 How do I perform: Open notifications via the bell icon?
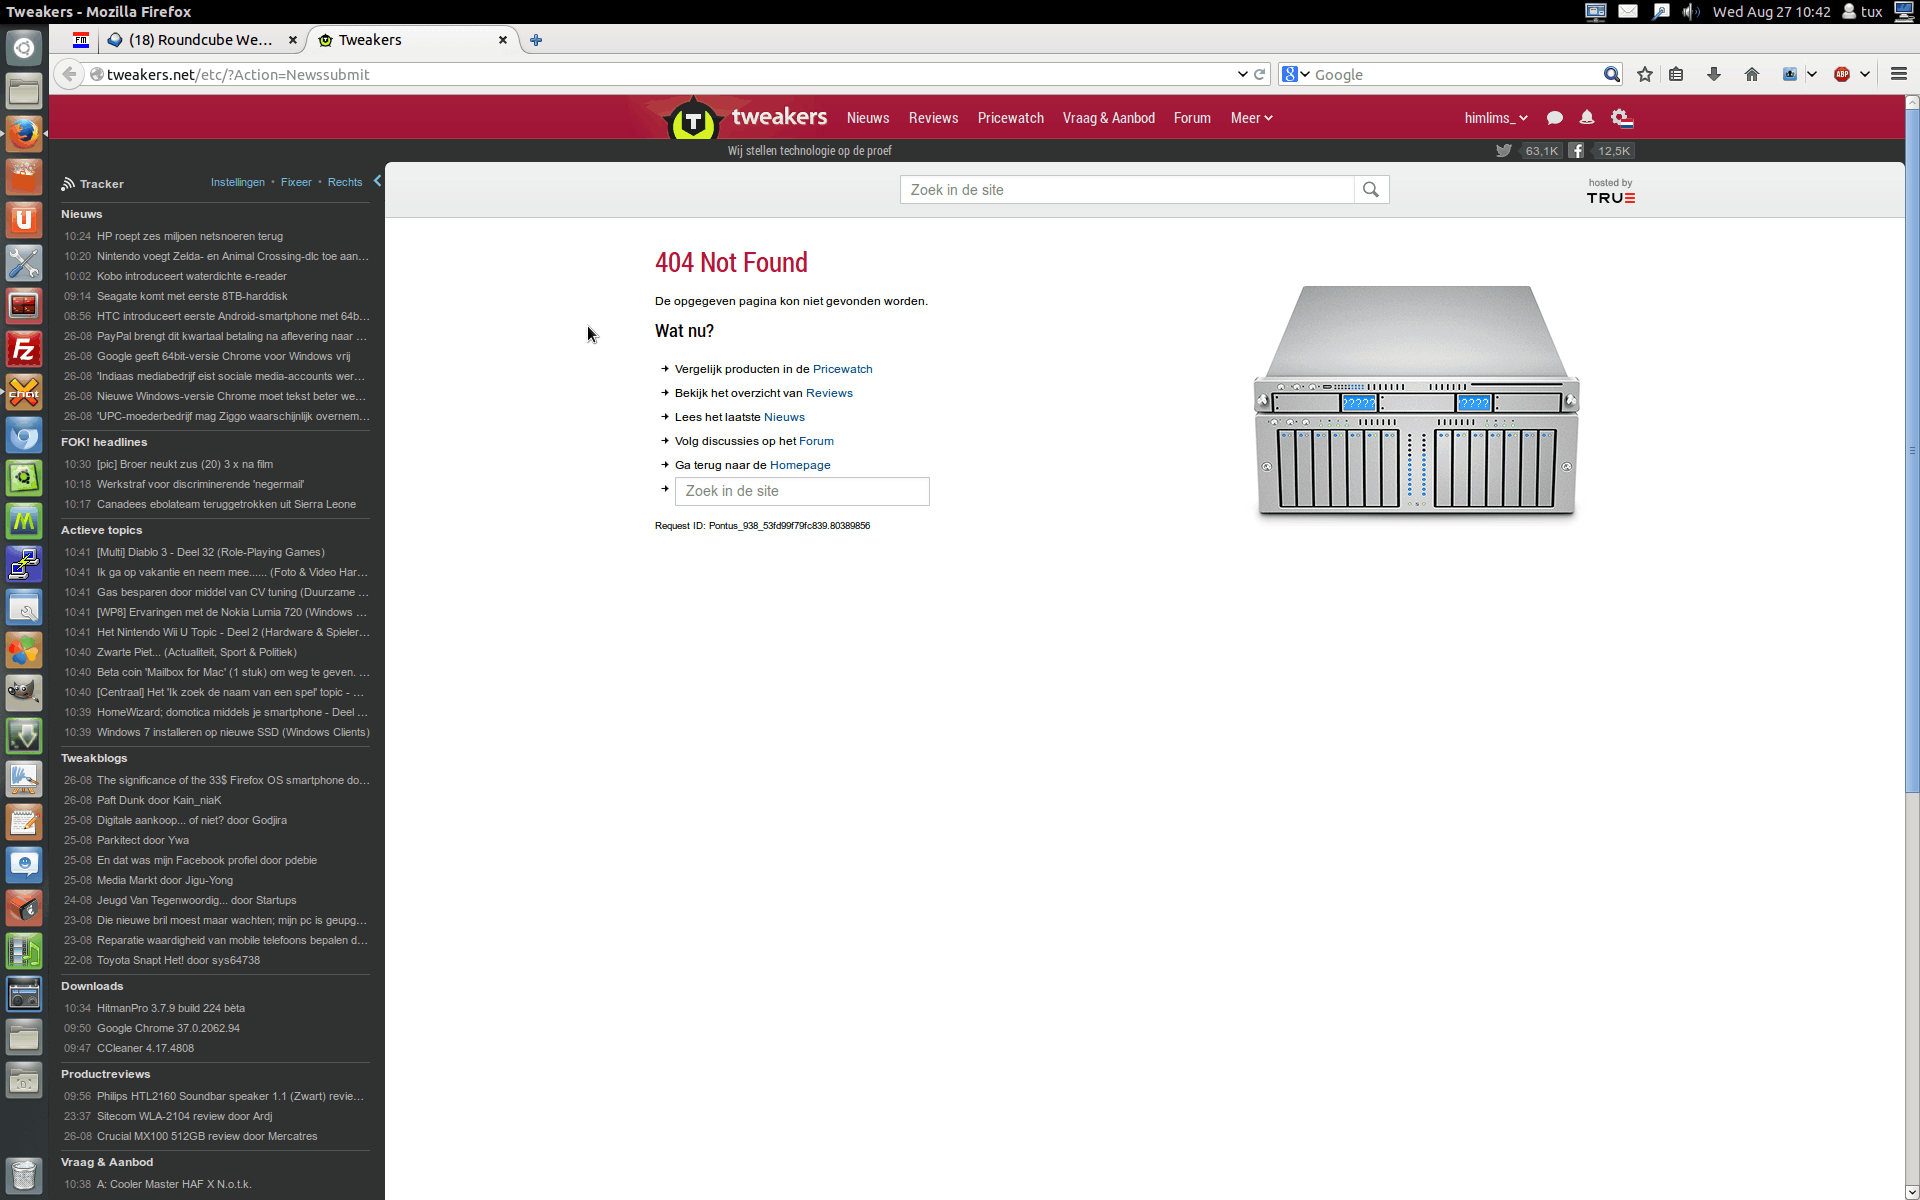pyautogui.click(x=1587, y=118)
